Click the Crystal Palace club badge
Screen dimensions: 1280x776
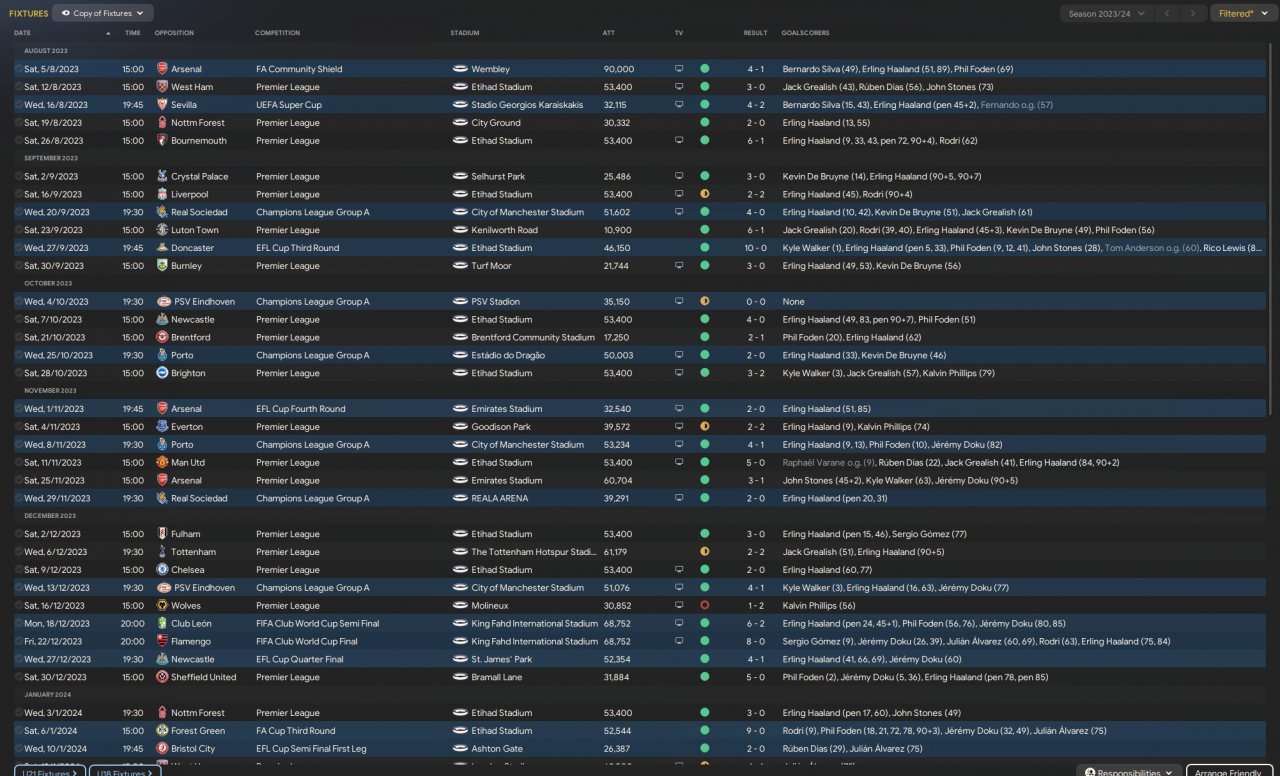tap(162, 177)
